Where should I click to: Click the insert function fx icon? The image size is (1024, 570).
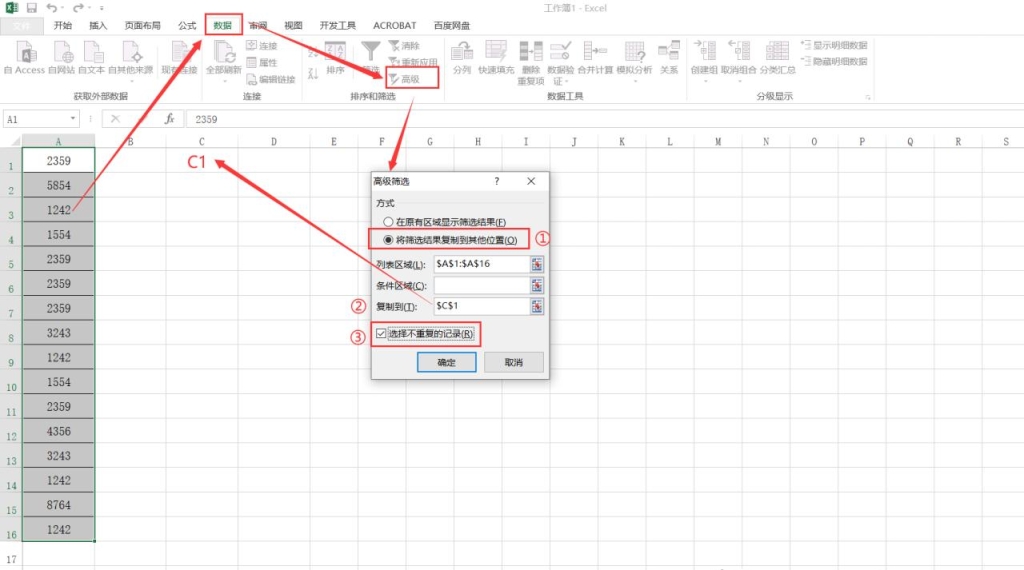(x=169, y=119)
